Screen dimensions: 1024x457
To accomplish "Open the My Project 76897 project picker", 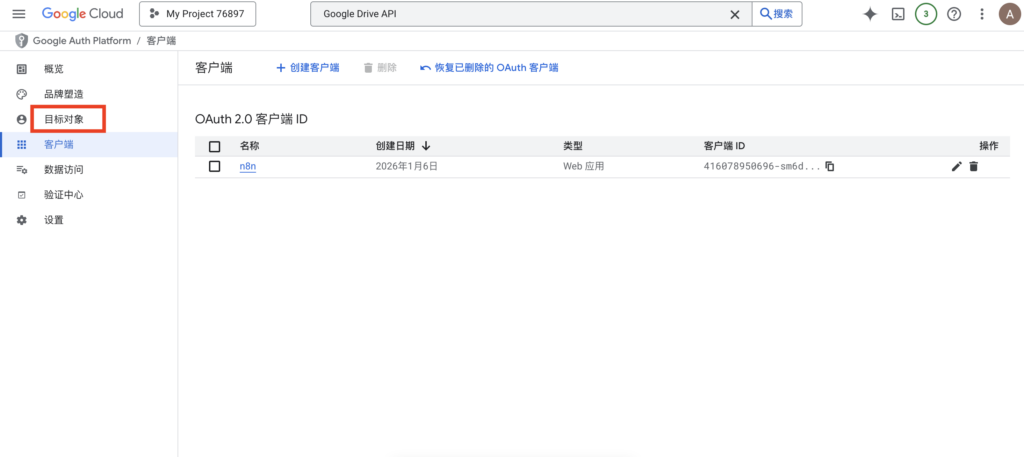I will (197, 14).
